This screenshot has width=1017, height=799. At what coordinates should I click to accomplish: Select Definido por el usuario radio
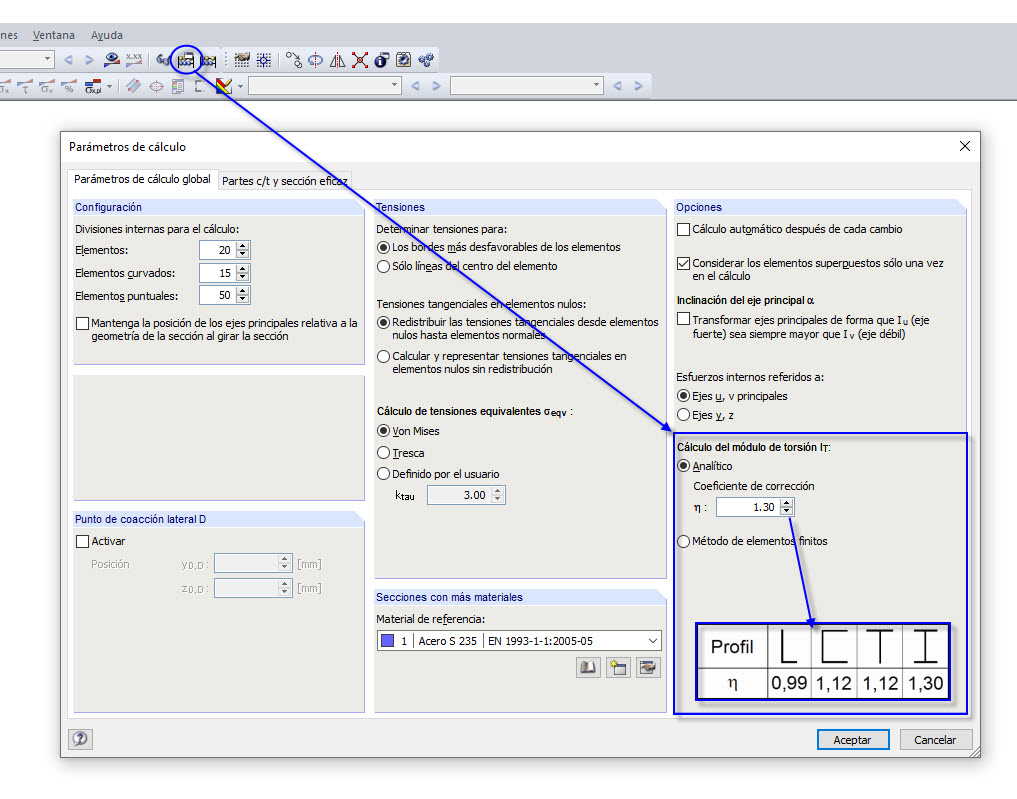[383, 474]
